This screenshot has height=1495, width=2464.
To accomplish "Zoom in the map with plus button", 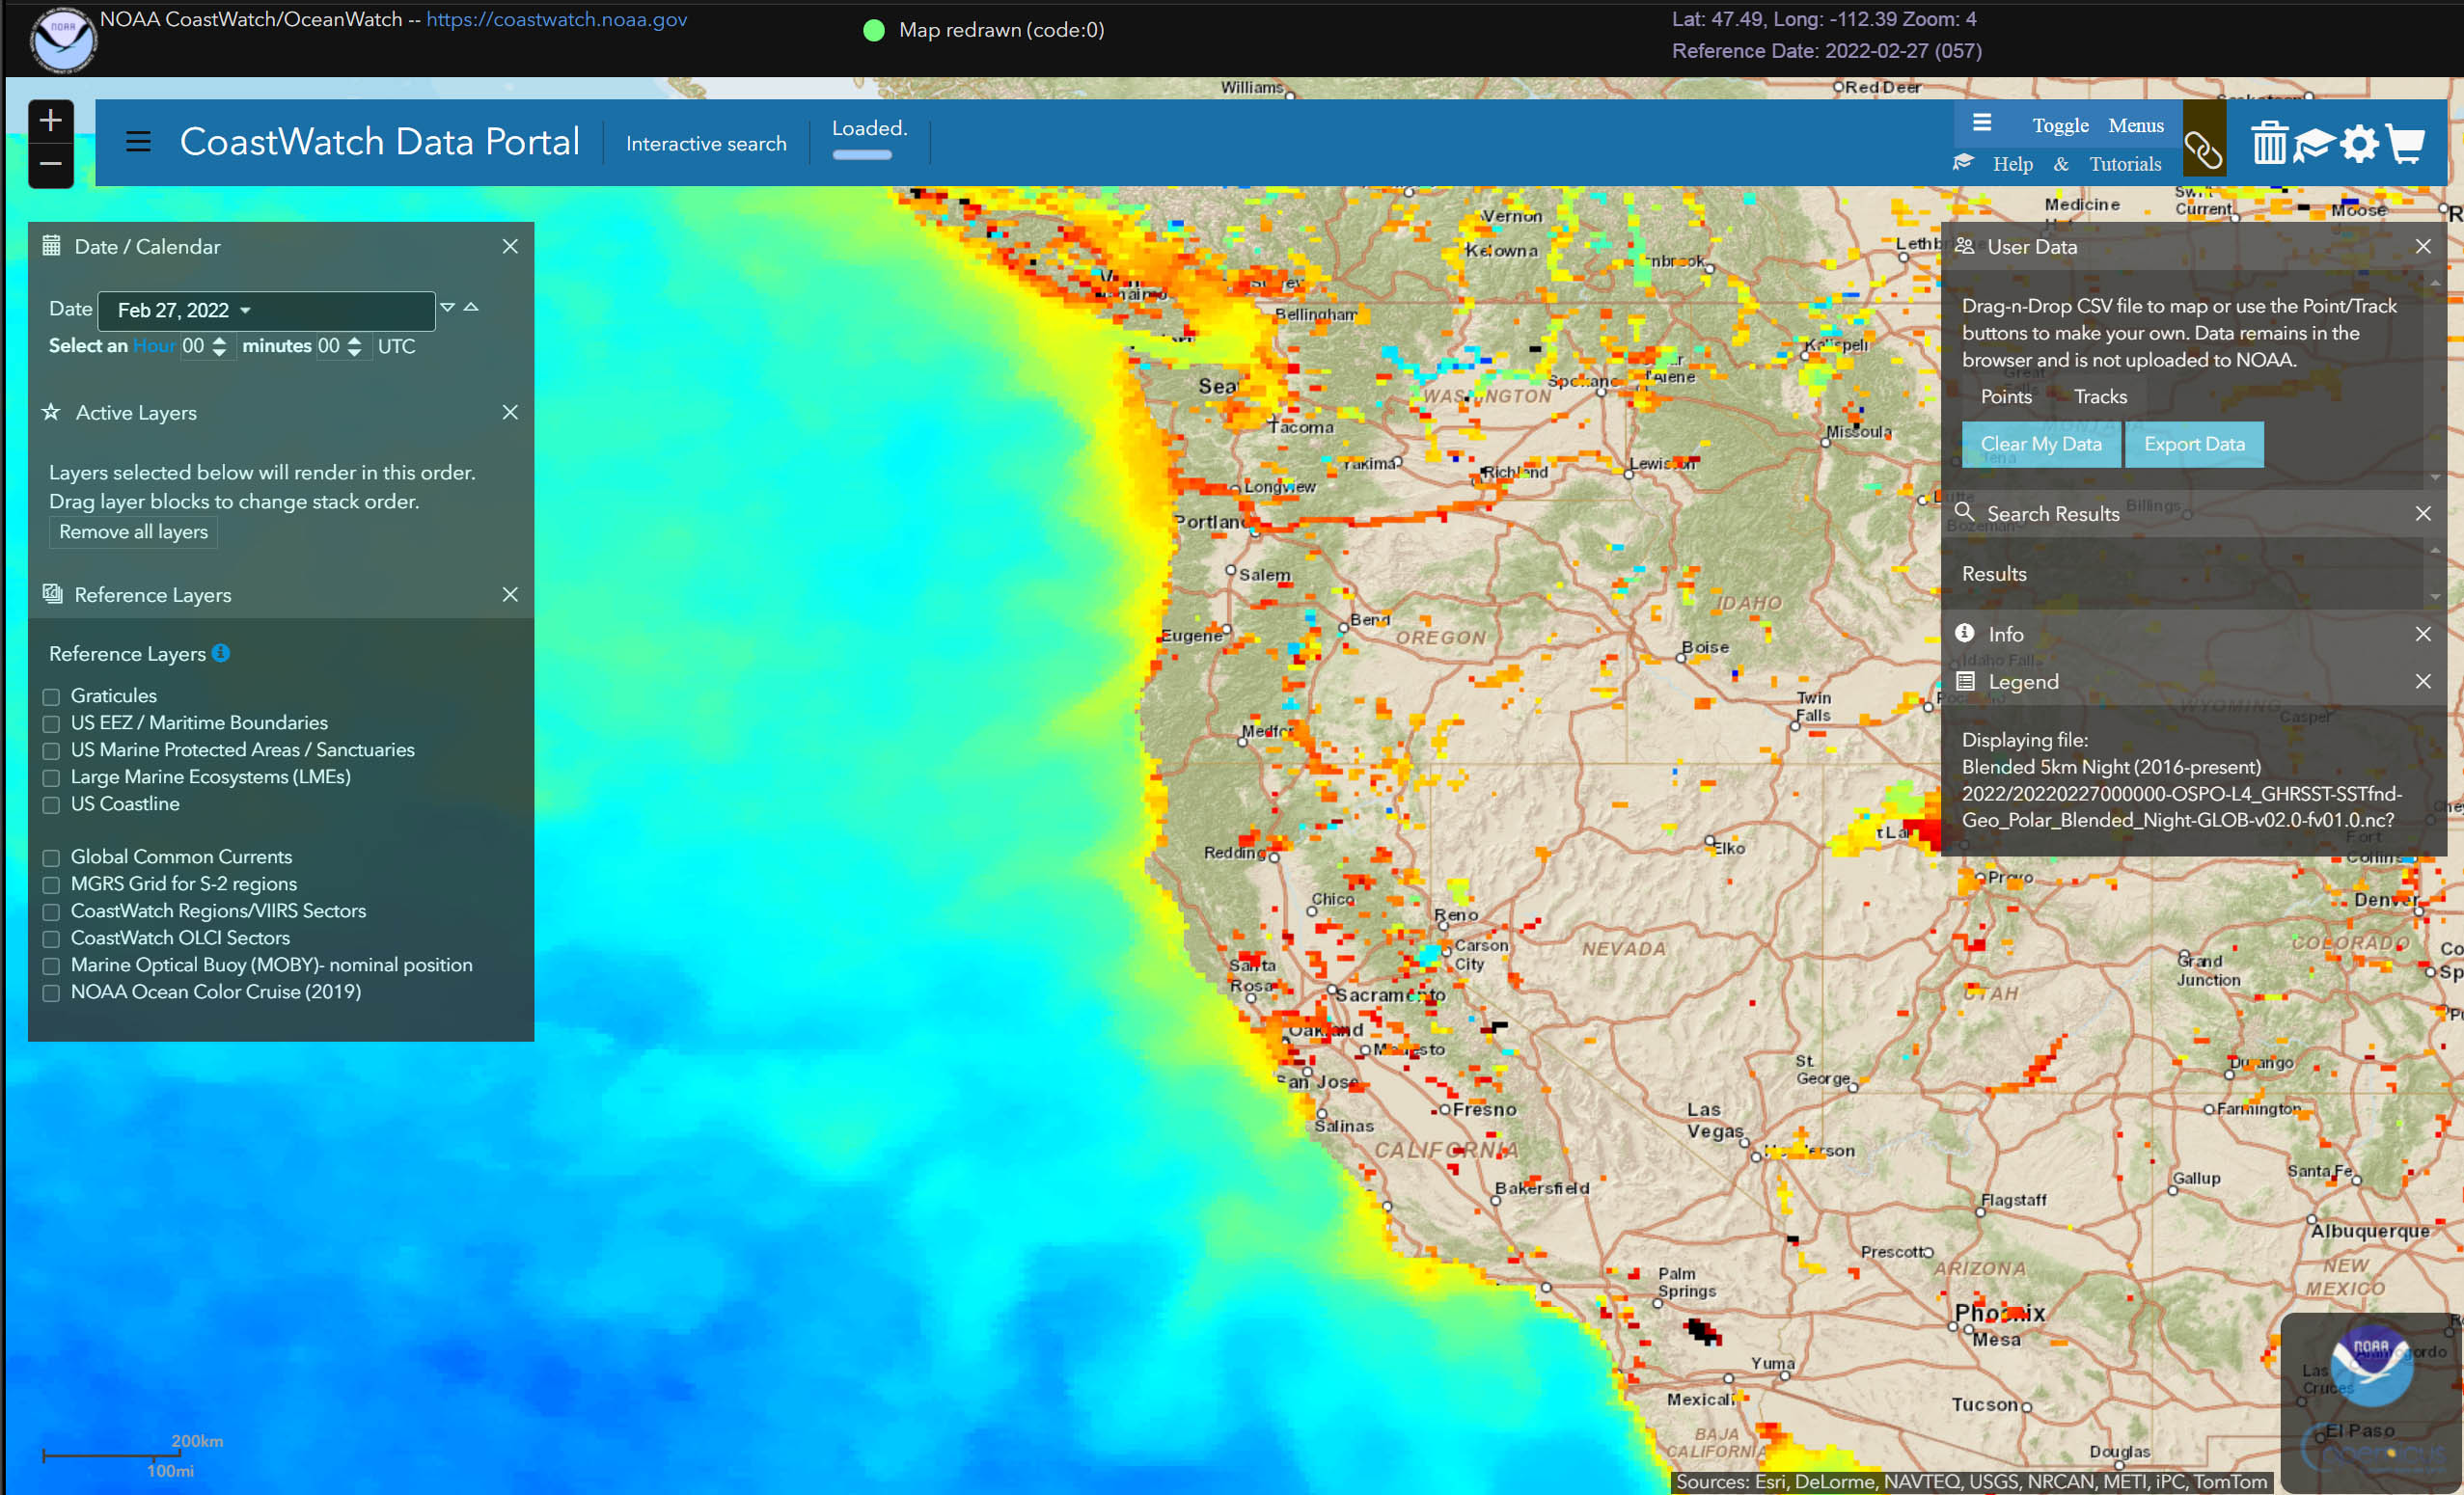I will [50, 120].
